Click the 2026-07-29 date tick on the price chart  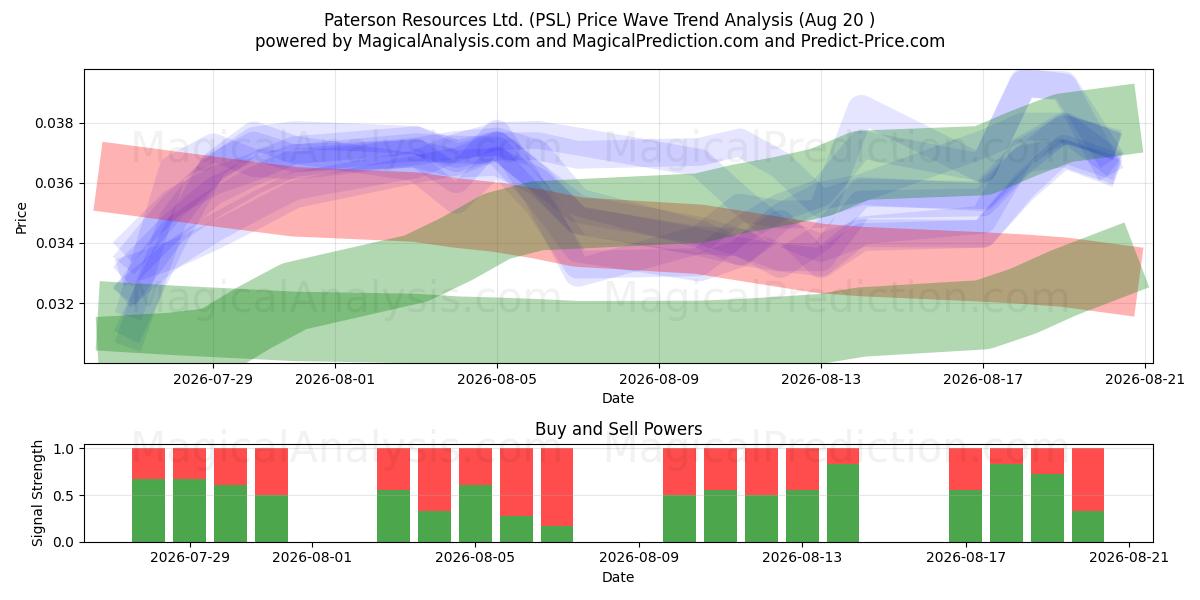[213, 379]
